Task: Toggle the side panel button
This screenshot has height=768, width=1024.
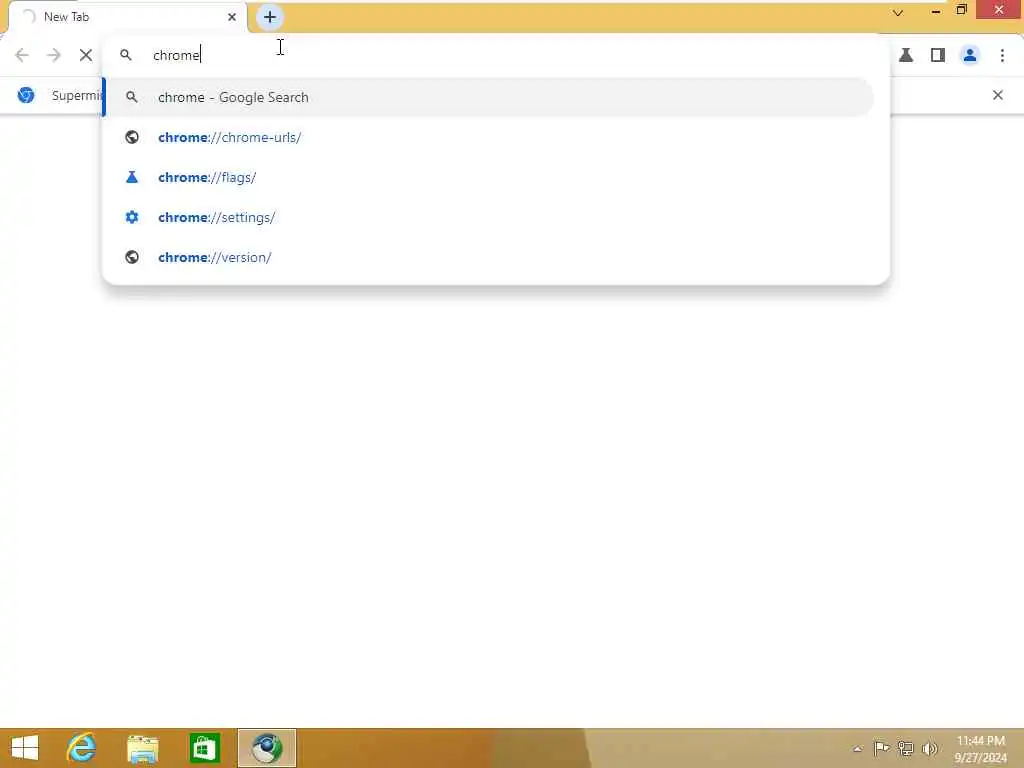Action: coord(938,55)
